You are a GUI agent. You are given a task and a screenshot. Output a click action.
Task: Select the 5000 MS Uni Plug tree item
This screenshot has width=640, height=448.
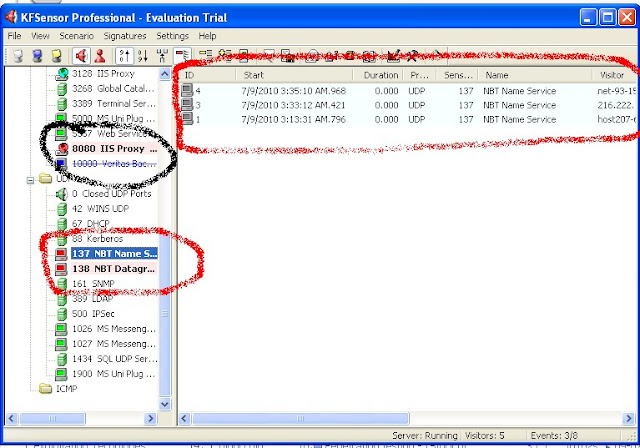click(x=114, y=119)
